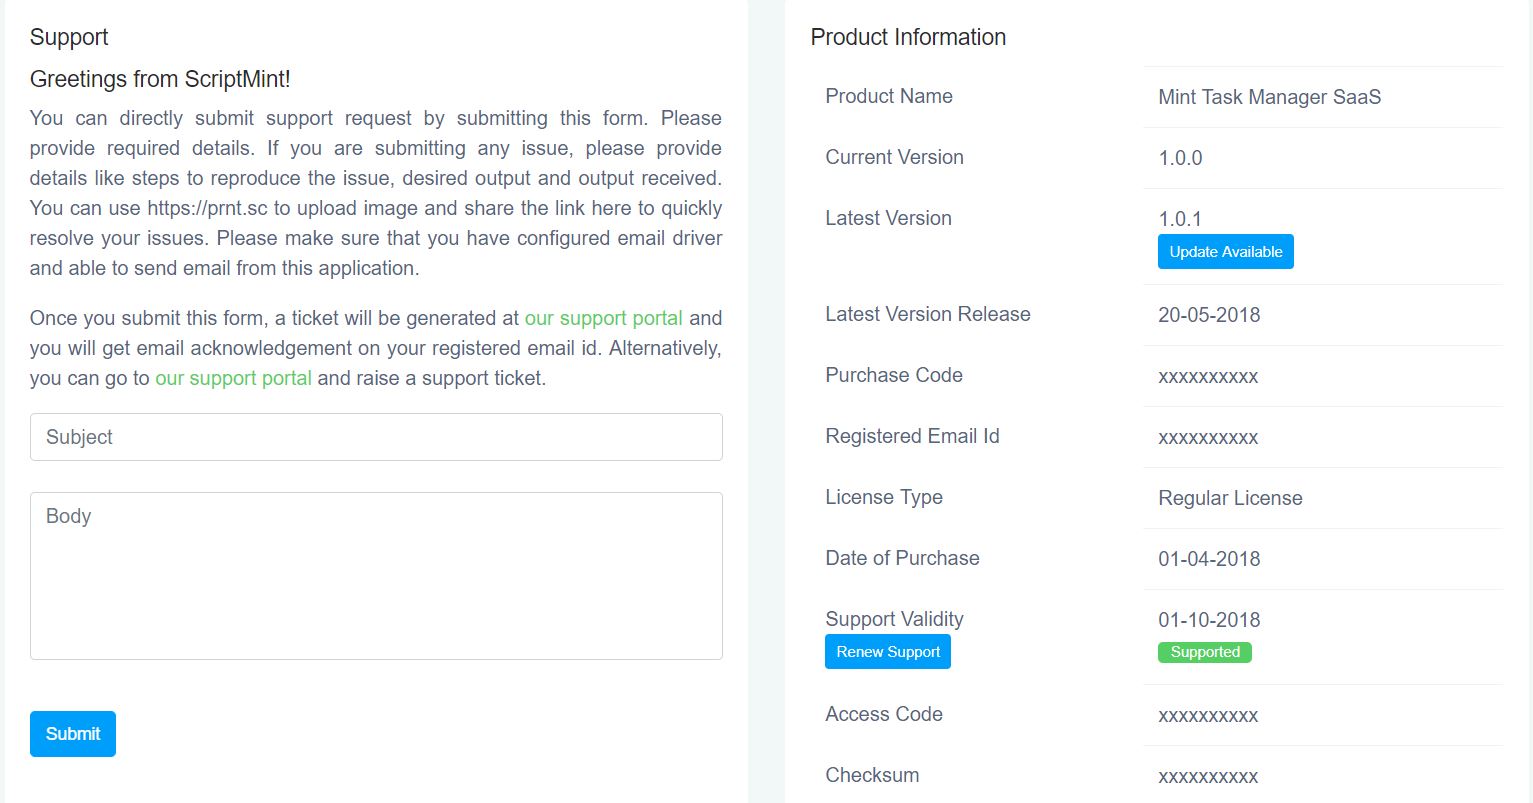This screenshot has width=1533, height=803.
Task: Select current version value '1.0.0'
Action: [1180, 158]
